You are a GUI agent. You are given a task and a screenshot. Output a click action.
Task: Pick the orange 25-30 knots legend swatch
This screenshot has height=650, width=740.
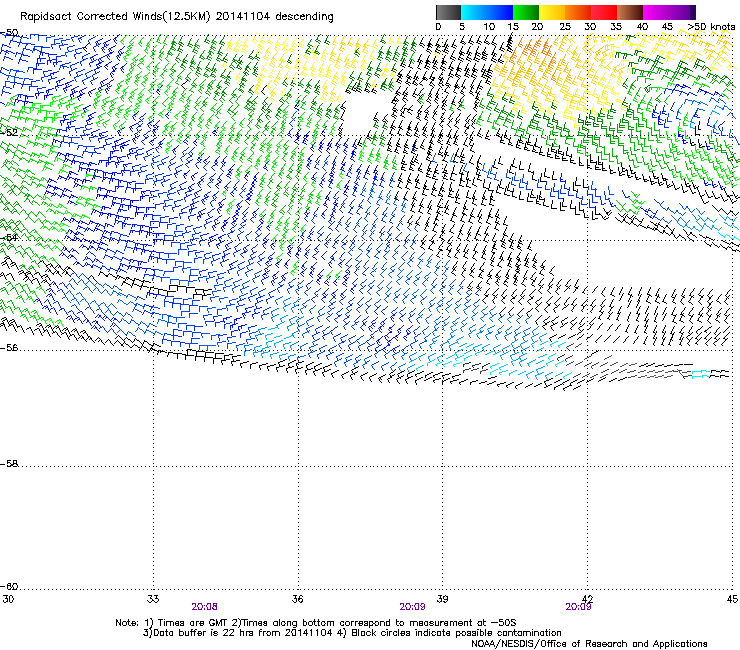click(578, 12)
